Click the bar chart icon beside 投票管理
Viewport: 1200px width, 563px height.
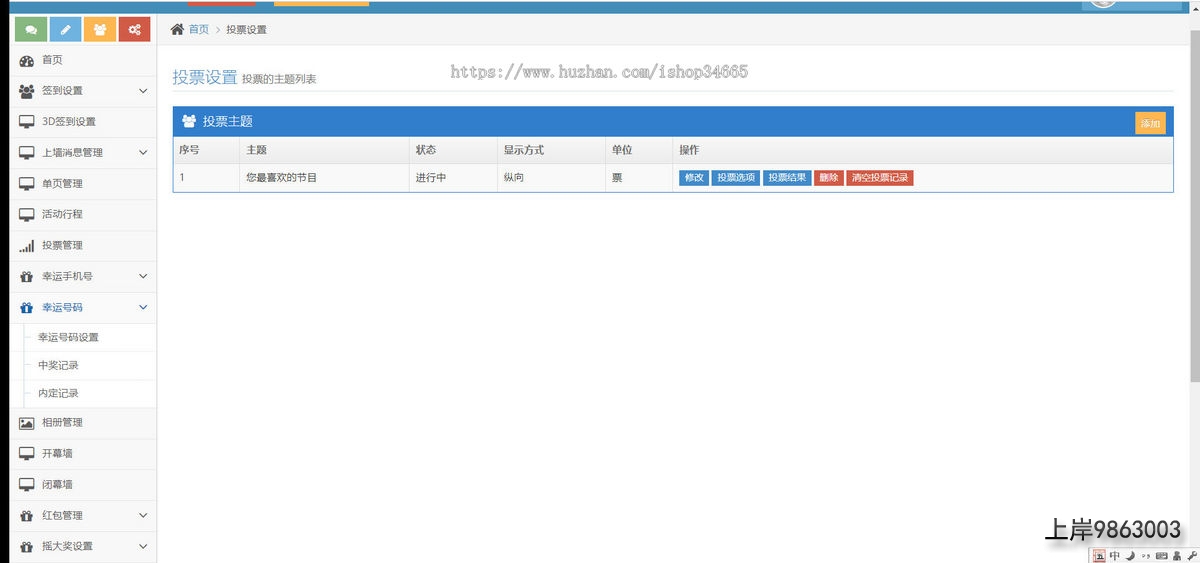click(27, 246)
